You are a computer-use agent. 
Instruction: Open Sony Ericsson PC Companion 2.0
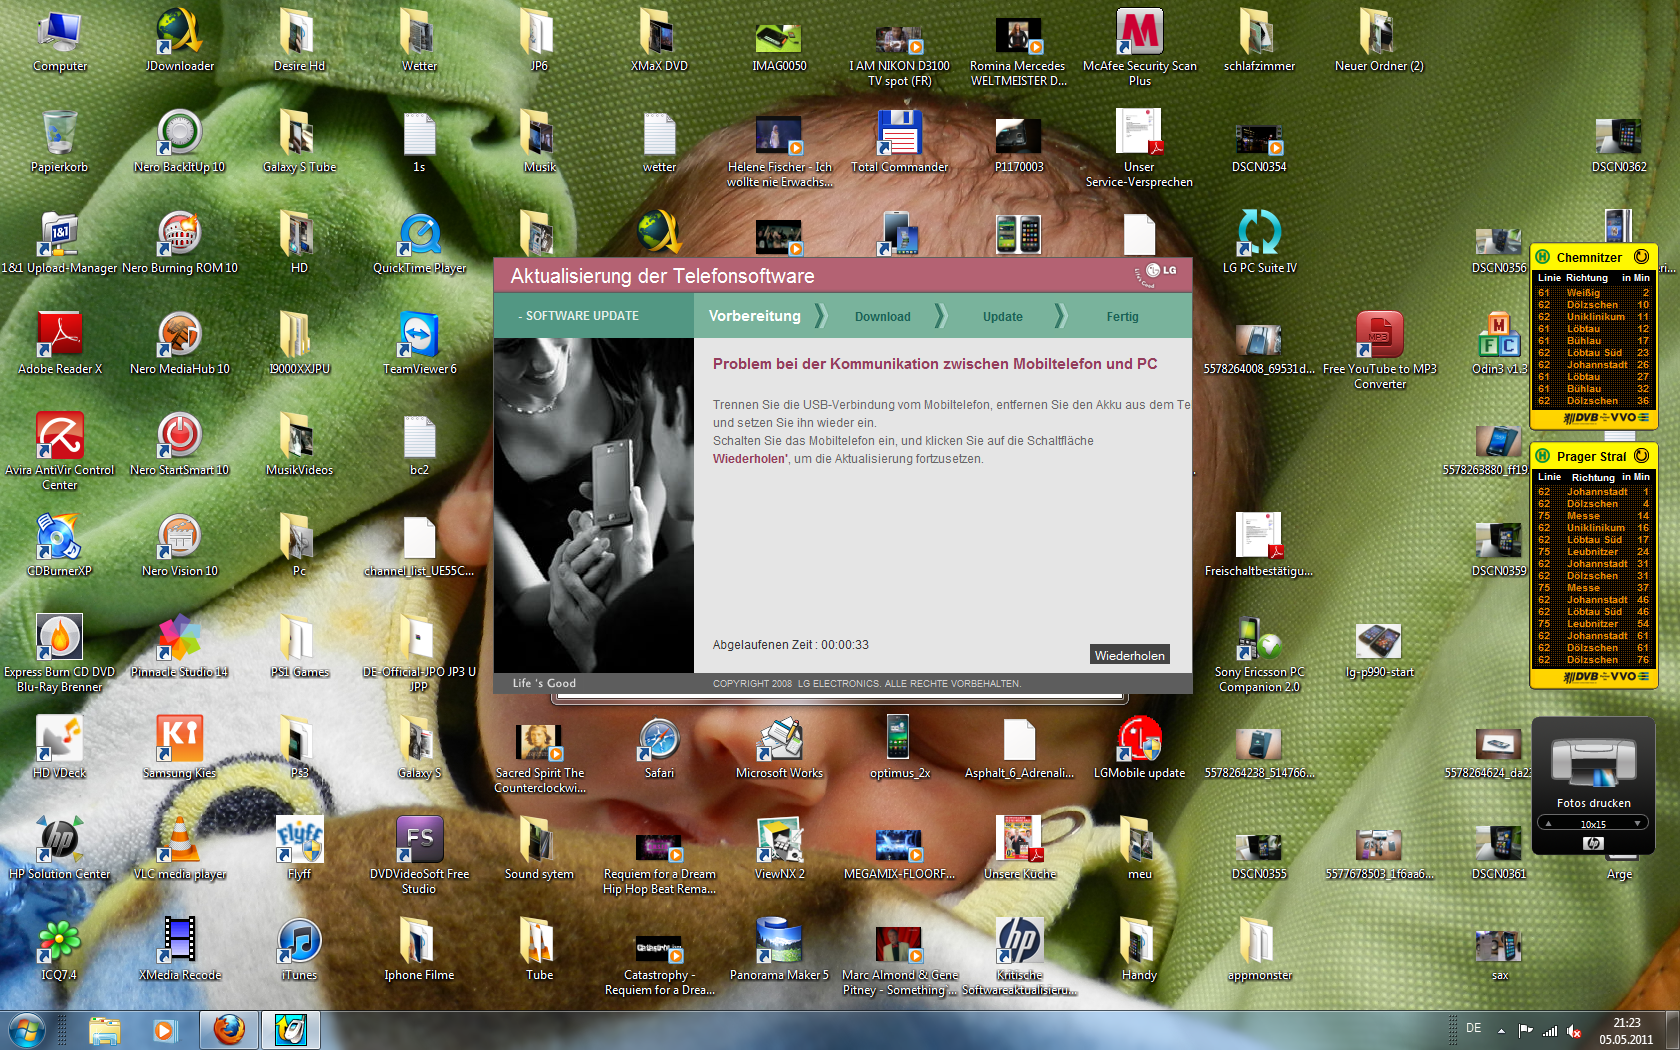coord(1259,654)
